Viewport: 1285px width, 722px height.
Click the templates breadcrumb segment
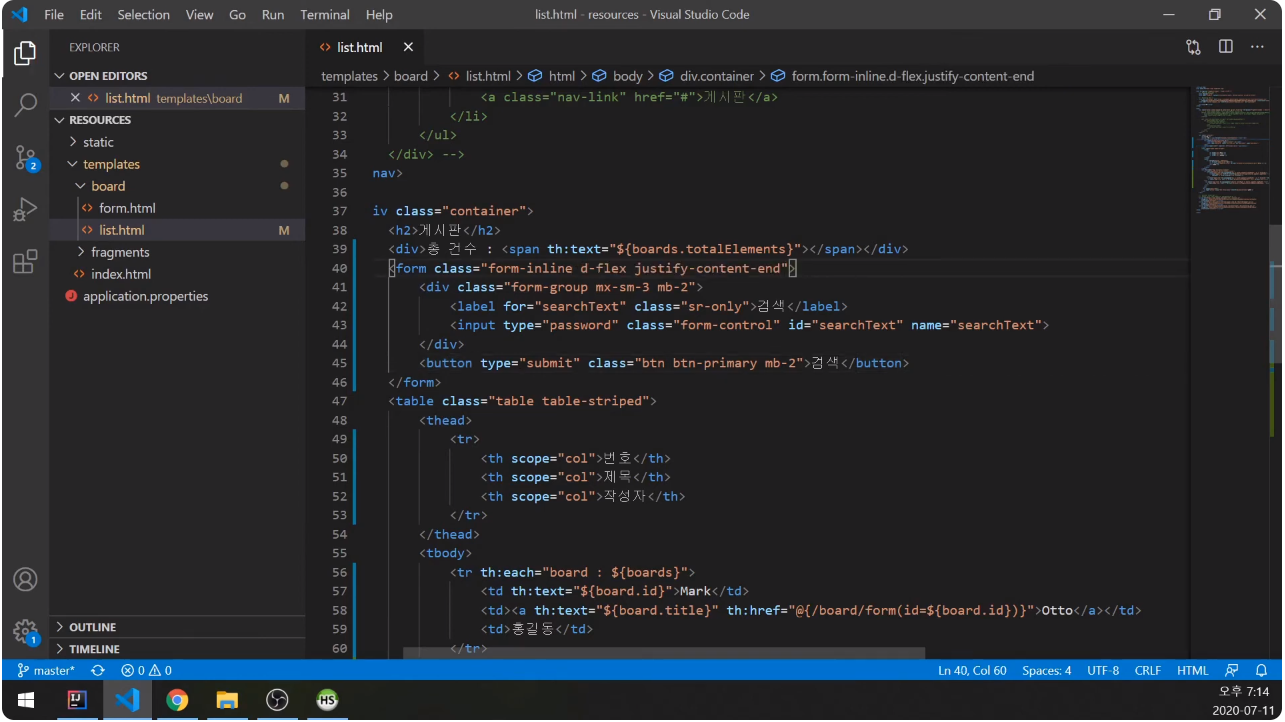click(x=349, y=76)
